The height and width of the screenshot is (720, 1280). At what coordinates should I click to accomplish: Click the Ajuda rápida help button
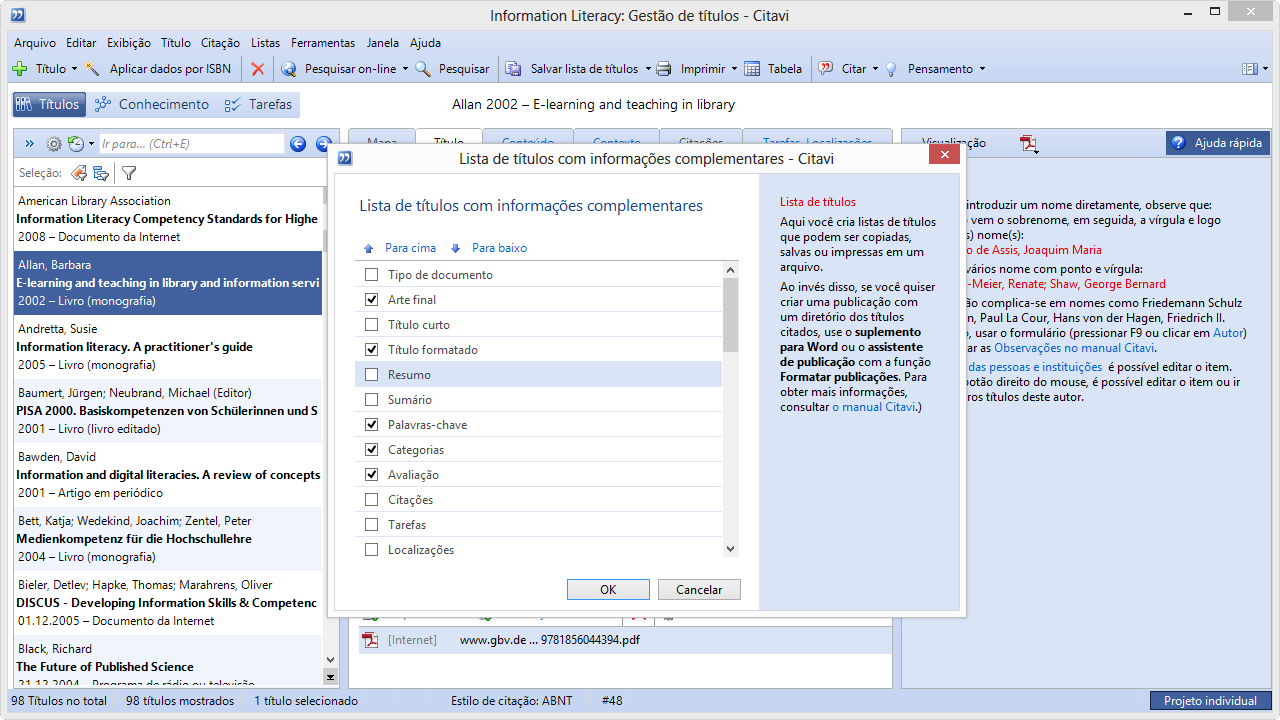(1218, 143)
